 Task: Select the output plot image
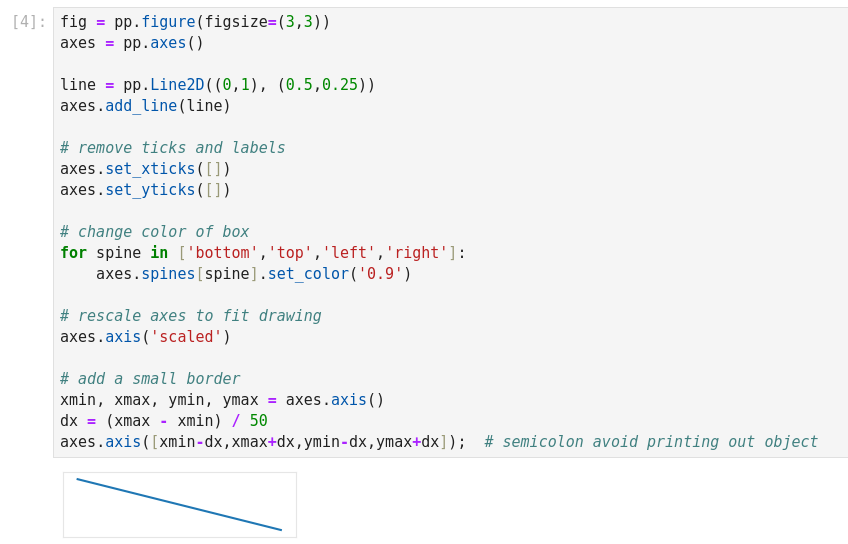pyautogui.click(x=180, y=505)
